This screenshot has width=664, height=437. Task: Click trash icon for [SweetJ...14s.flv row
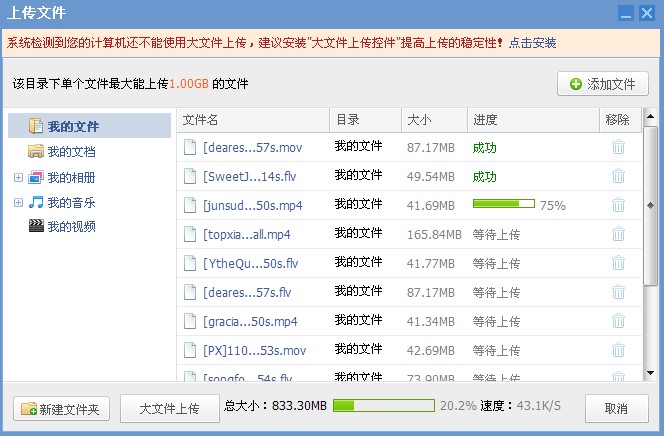[x=618, y=176]
